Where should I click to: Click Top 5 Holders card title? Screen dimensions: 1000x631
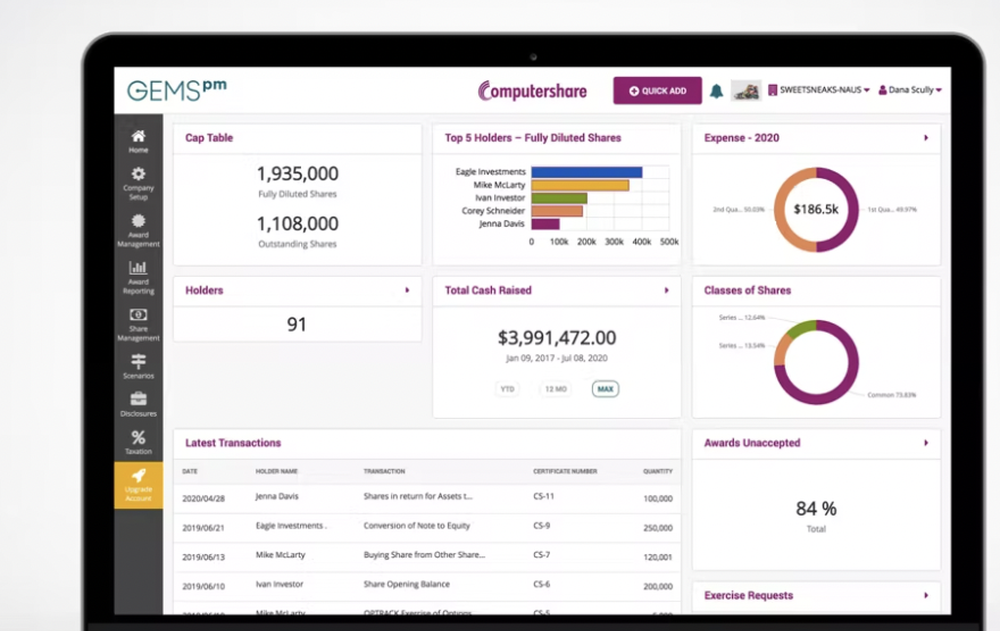point(533,138)
